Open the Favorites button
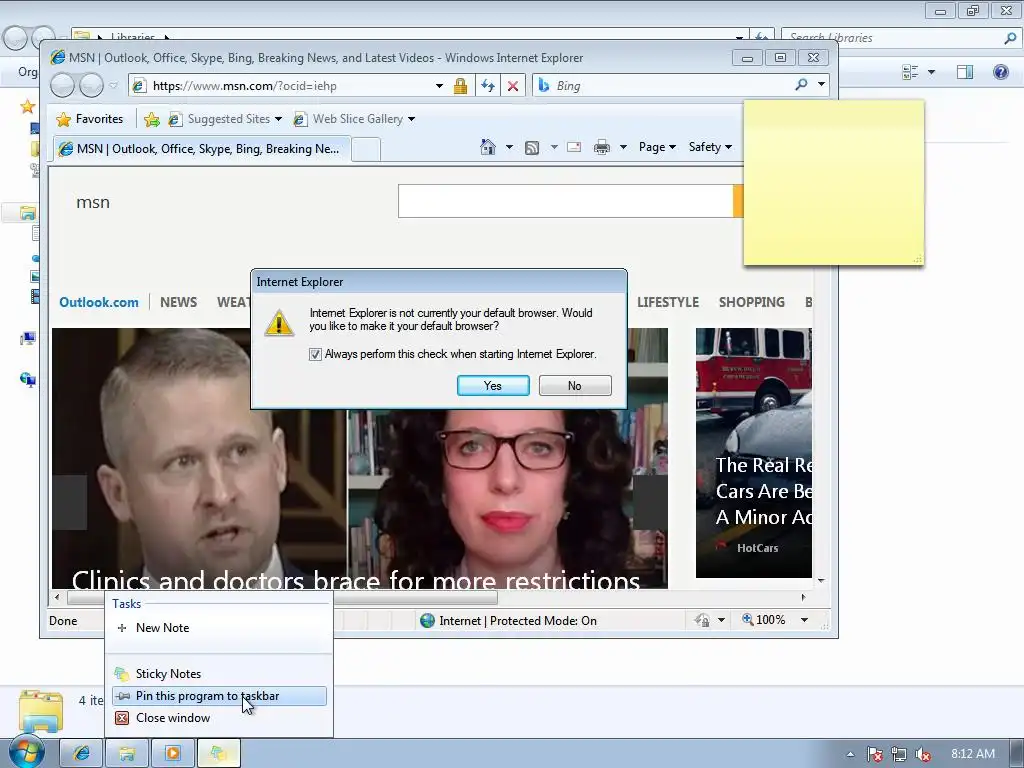This screenshot has width=1024, height=768. [90, 119]
